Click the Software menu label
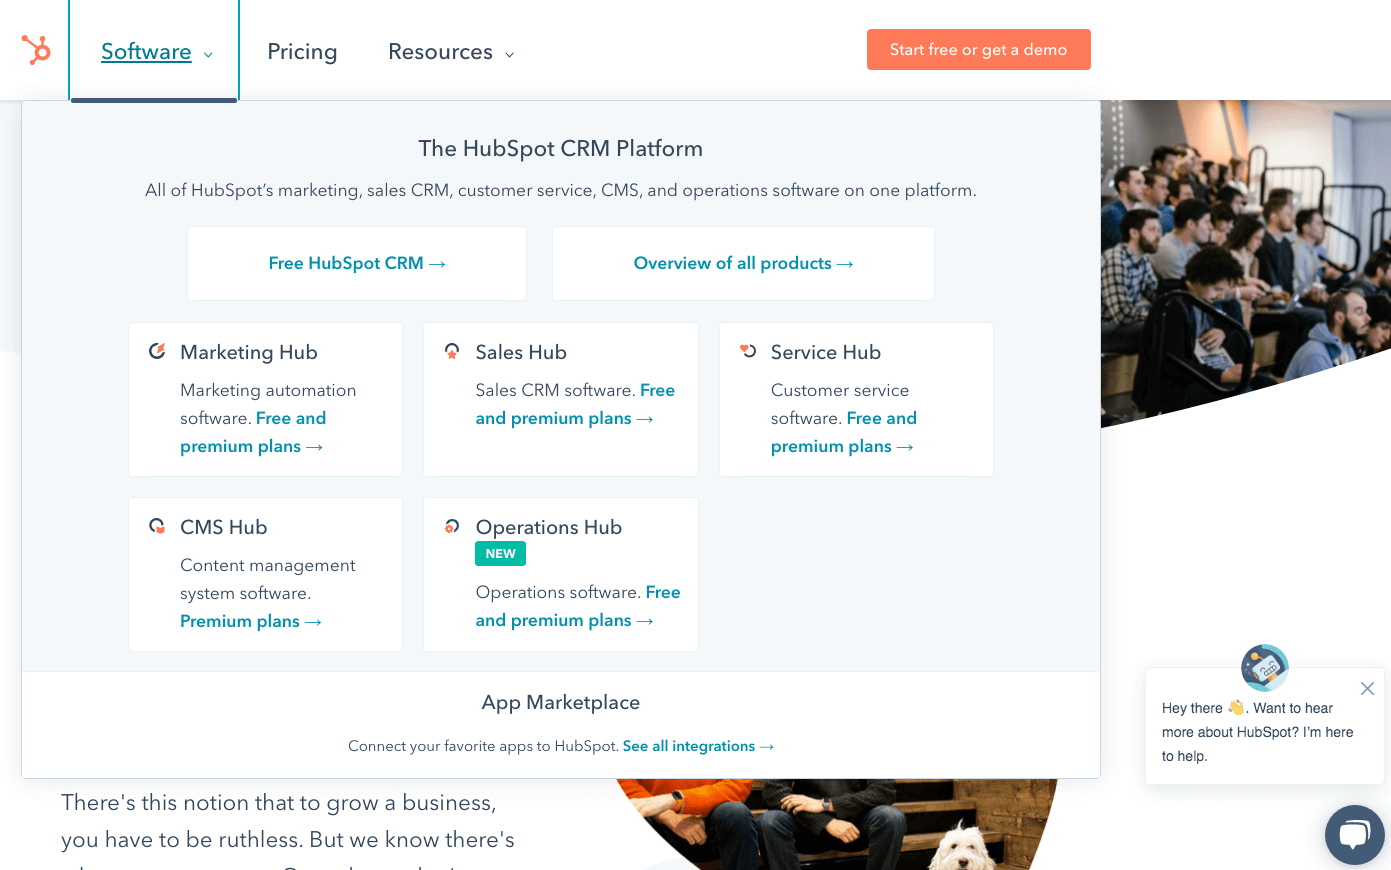The image size is (1391, 870). tap(146, 52)
